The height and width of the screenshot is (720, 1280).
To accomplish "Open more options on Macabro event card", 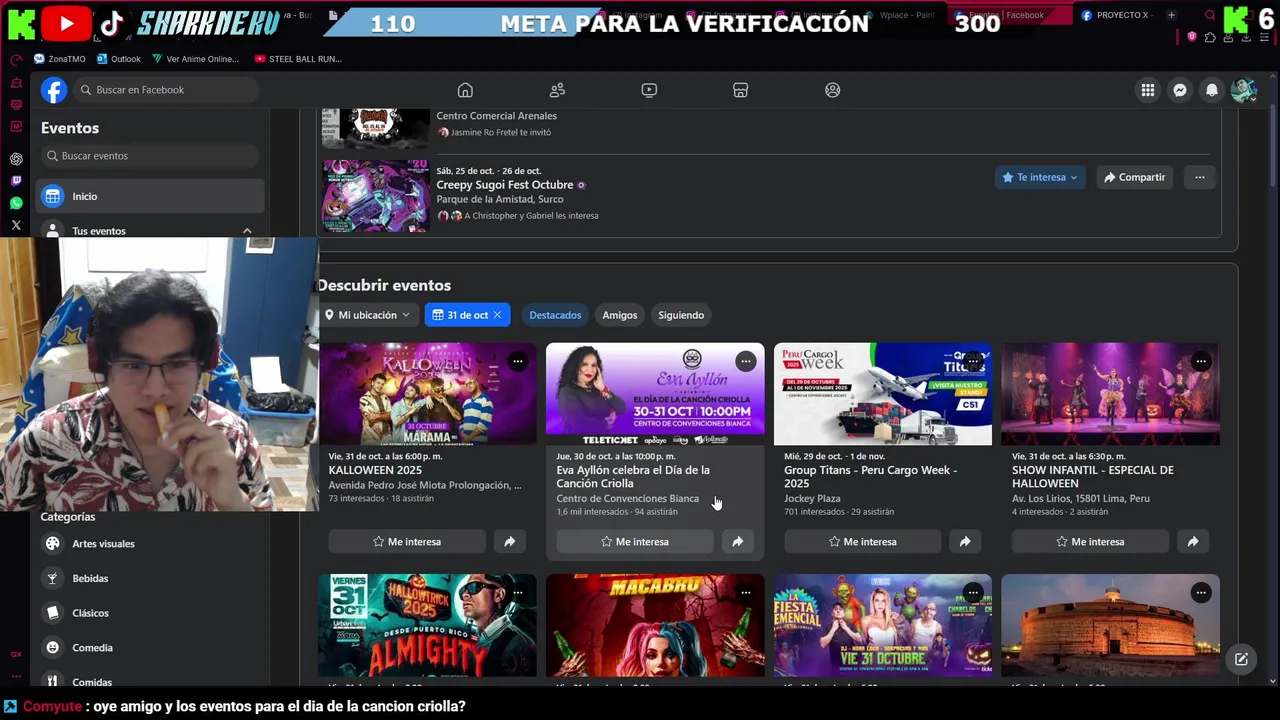I will point(745,592).
